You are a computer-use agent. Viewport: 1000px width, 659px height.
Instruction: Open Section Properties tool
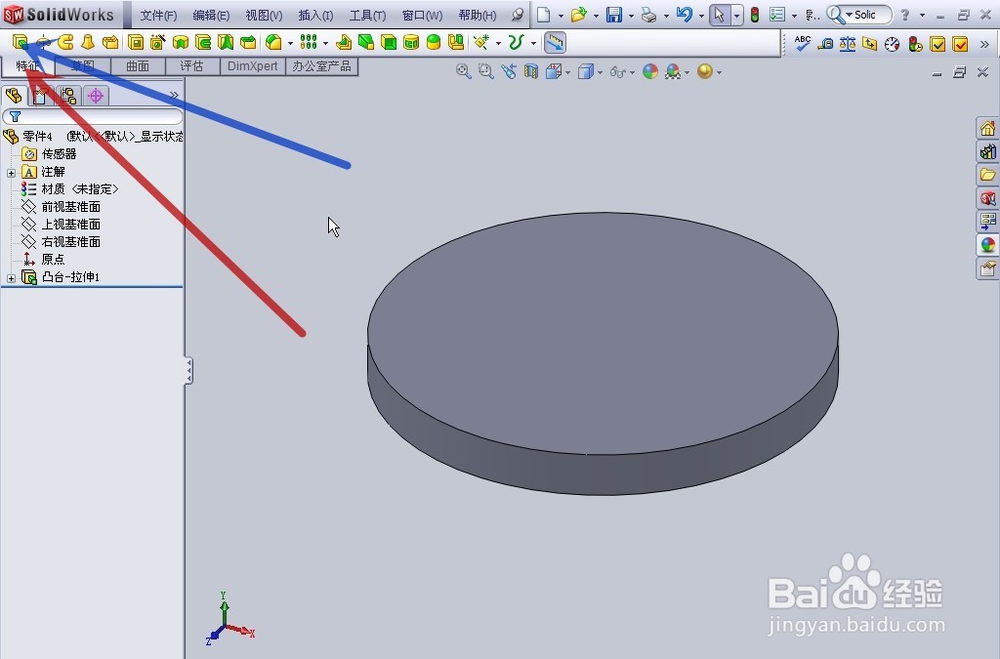[x=869, y=43]
